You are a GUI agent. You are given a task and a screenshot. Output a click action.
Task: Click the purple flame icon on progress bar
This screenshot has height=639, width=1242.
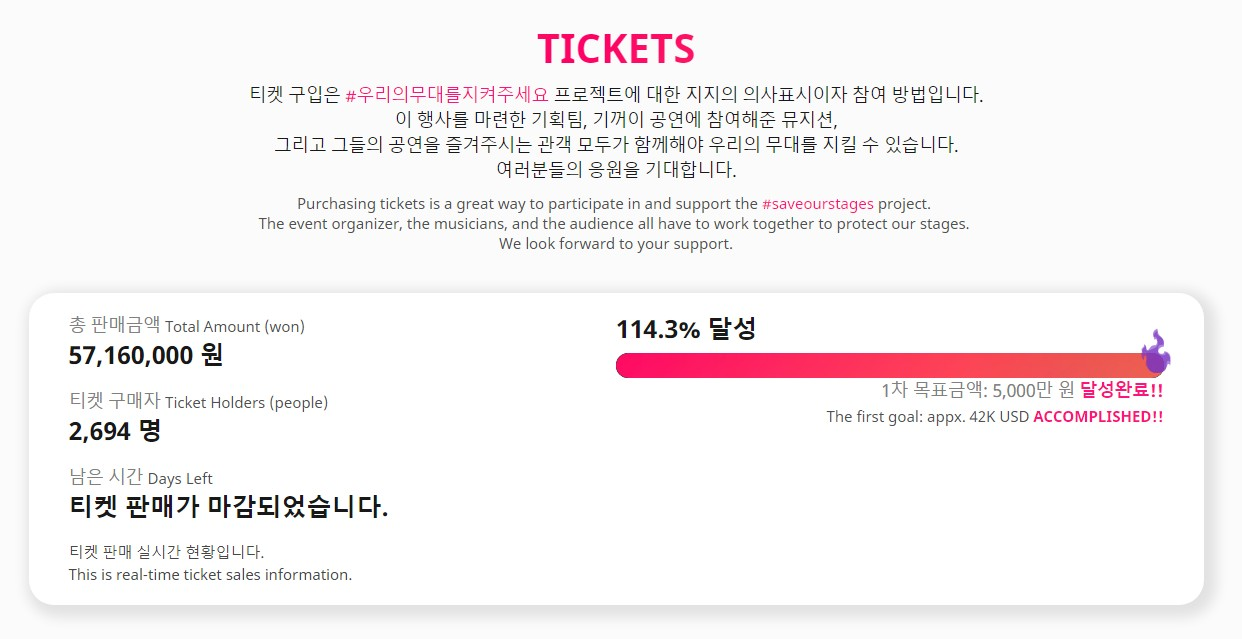click(x=1156, y=351)
